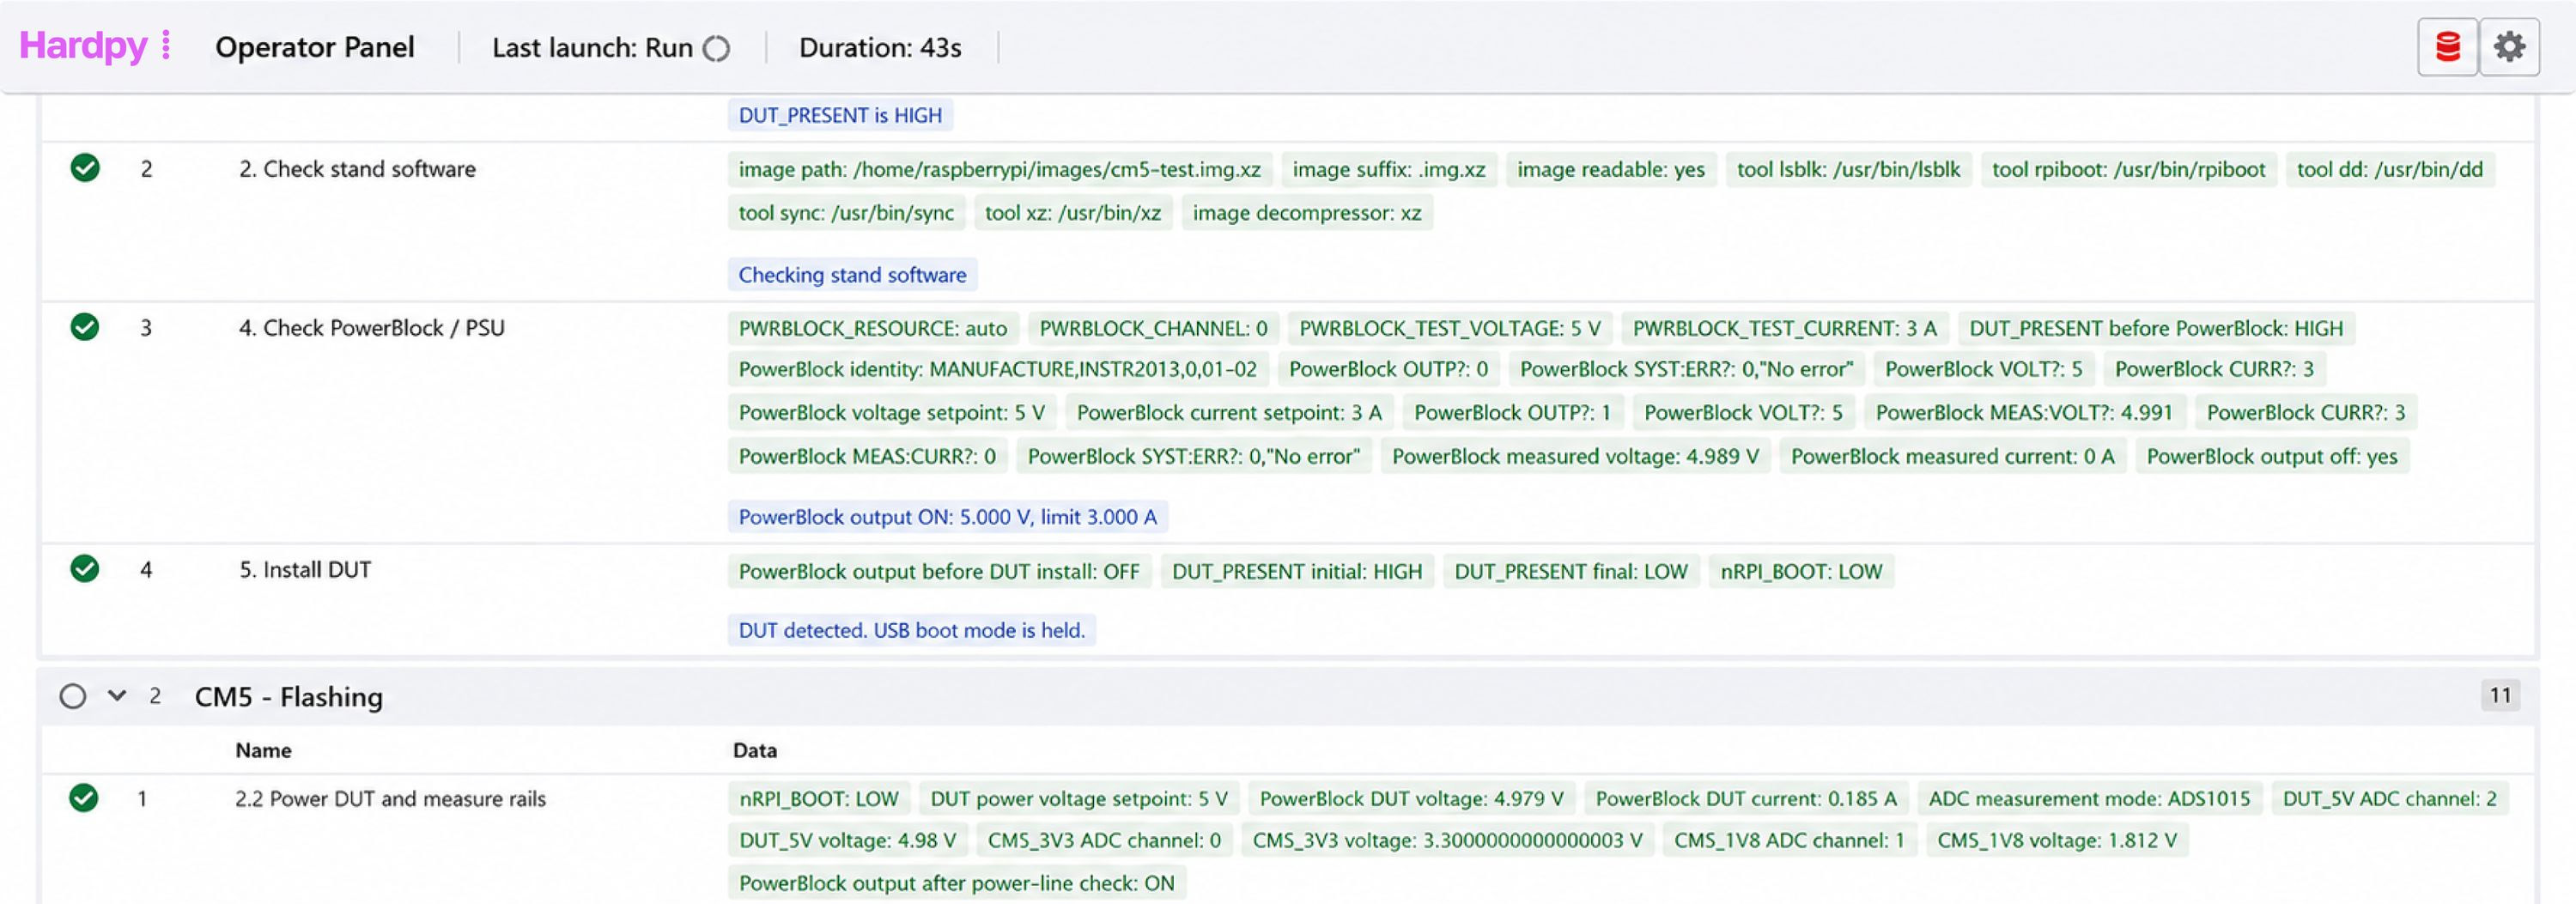Image resolution: width=2576 pixels, height=904 pixels.
Task: Click 'DUT_PRESENT before PowerBlock: HIGH' chip
Action: [2156, 329]
